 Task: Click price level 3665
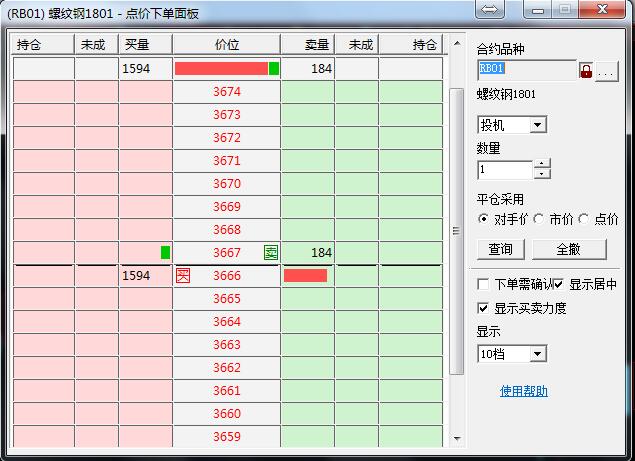click(x=227, y=299)
